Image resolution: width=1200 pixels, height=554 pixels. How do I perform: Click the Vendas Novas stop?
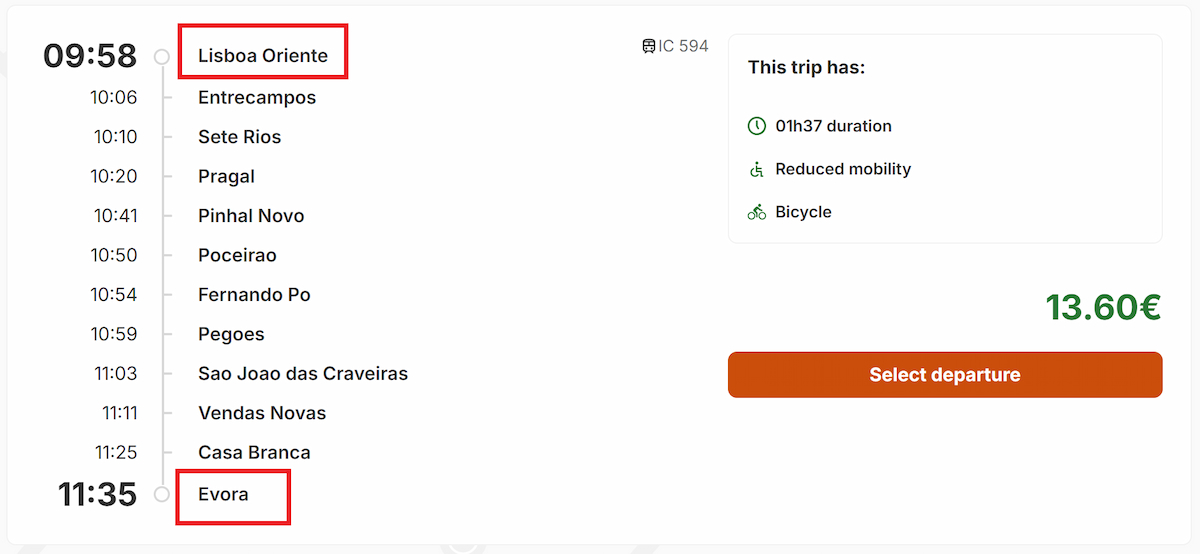point(262,413)
